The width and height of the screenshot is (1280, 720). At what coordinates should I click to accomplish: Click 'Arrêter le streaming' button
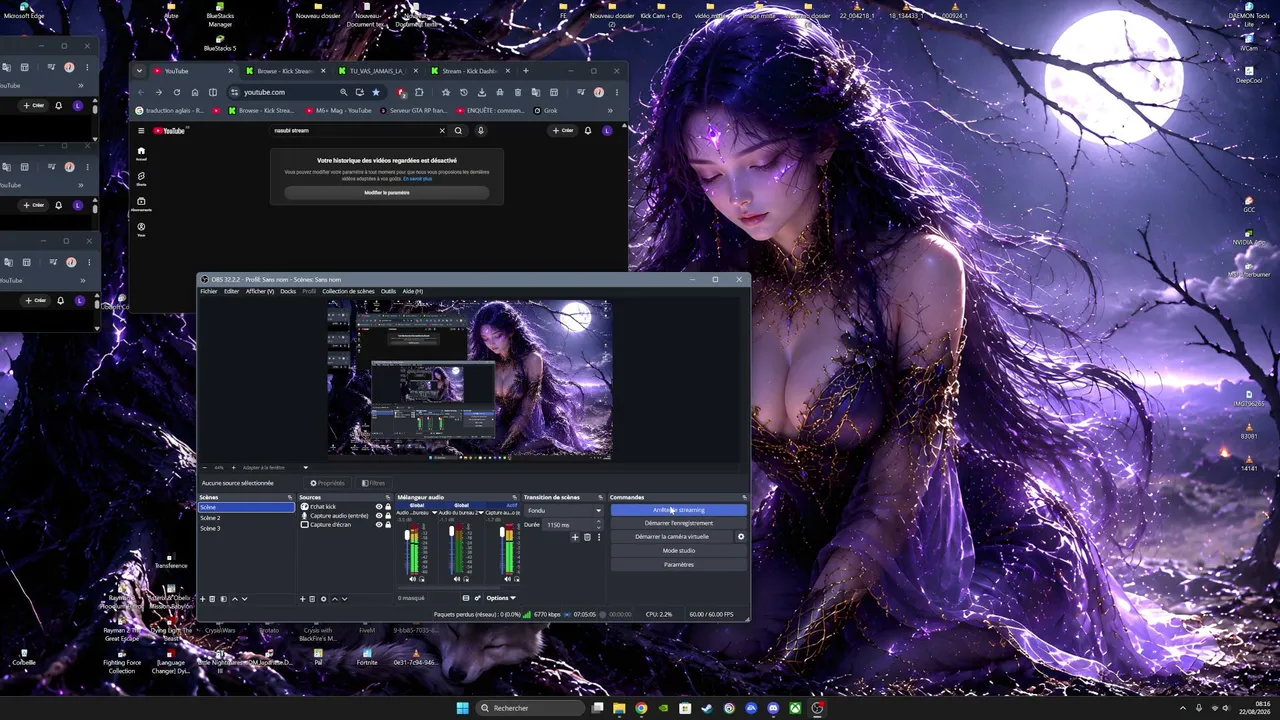[x=679, y=510]
